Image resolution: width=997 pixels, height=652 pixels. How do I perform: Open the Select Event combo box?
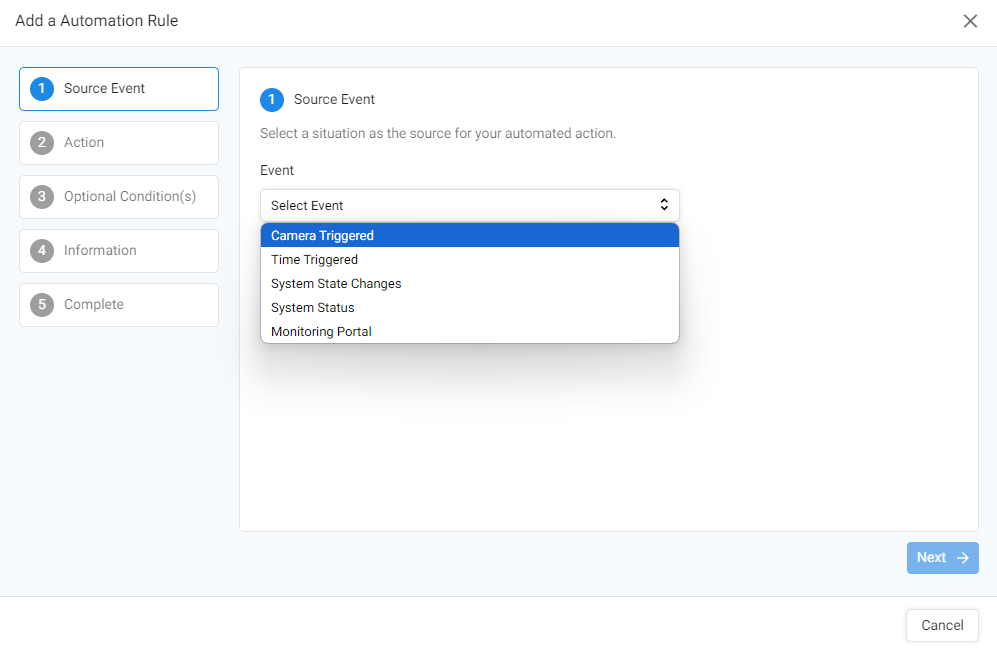coord(469,205)
